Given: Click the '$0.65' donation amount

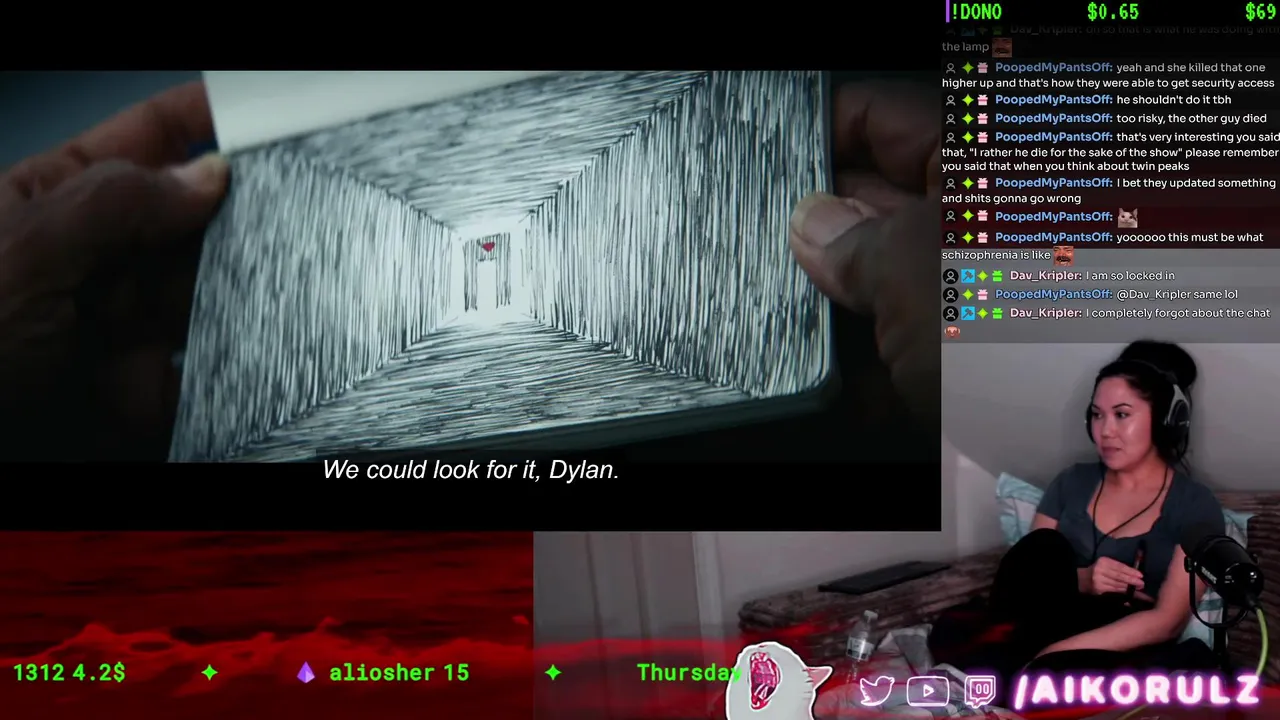Looking at the screenshot, I should point(1112,12).
